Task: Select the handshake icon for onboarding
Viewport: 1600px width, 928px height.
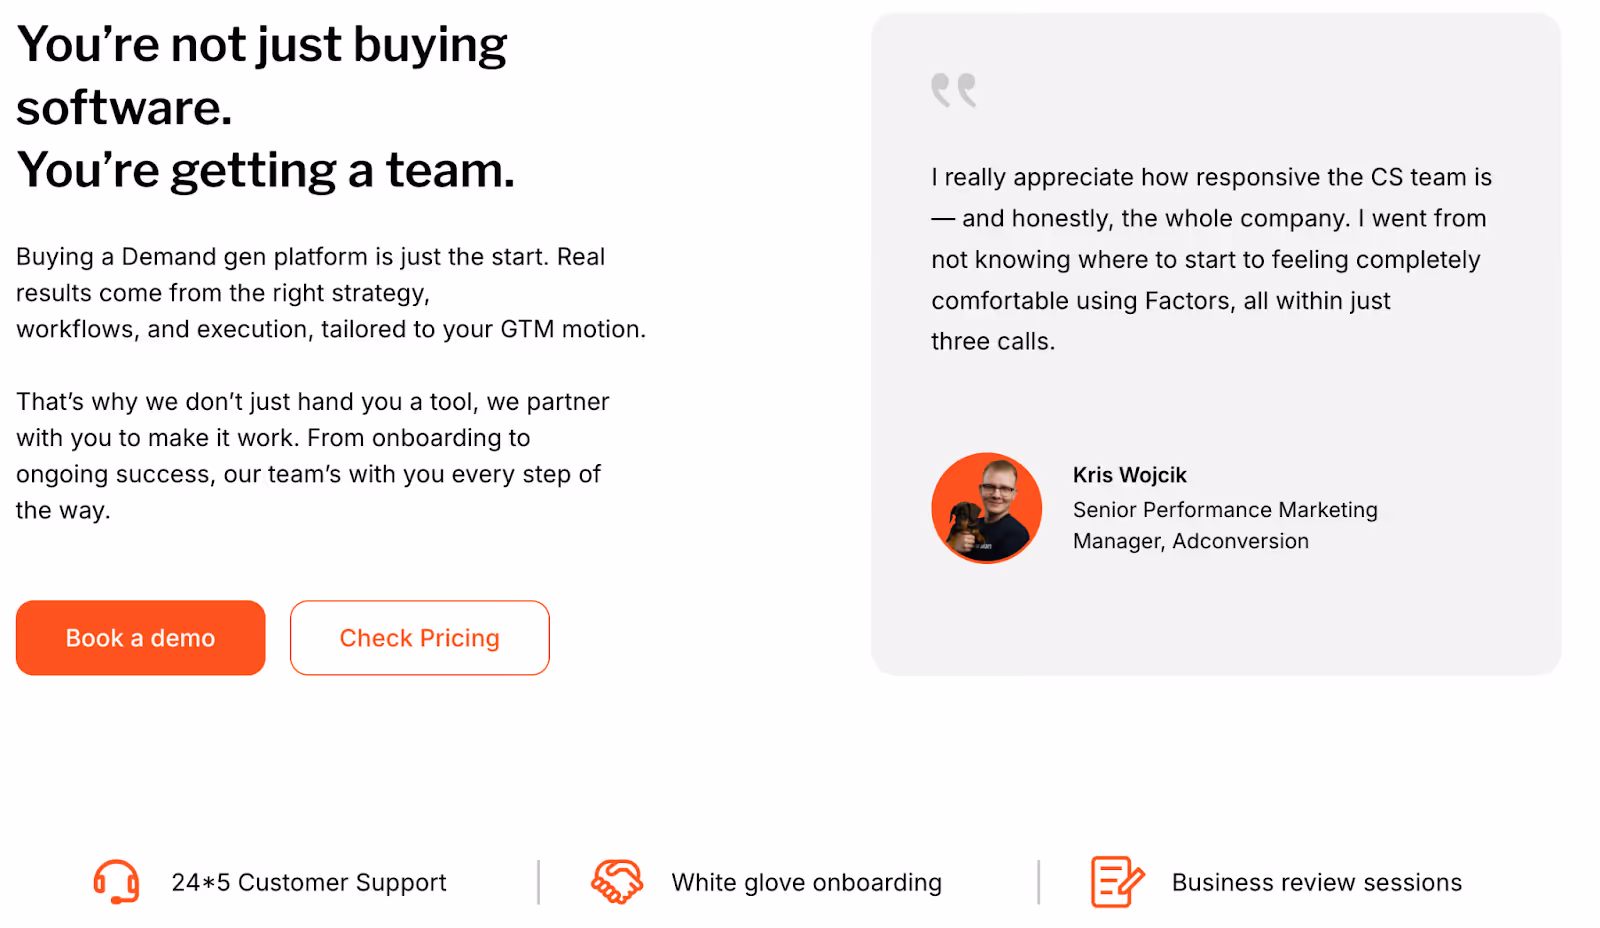Action: coord(617,882)
